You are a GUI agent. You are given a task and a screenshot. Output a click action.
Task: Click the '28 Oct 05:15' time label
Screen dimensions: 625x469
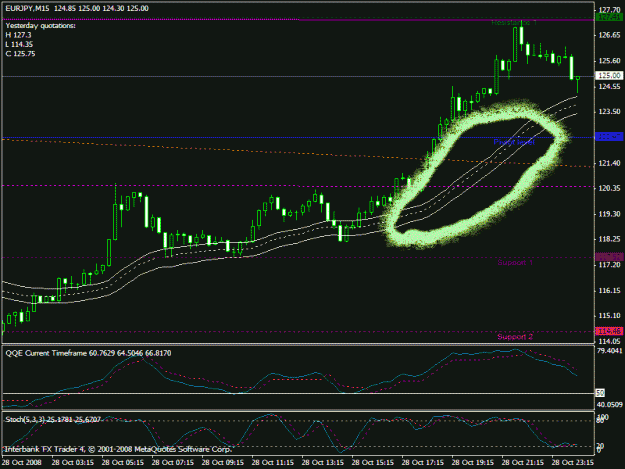123,463
